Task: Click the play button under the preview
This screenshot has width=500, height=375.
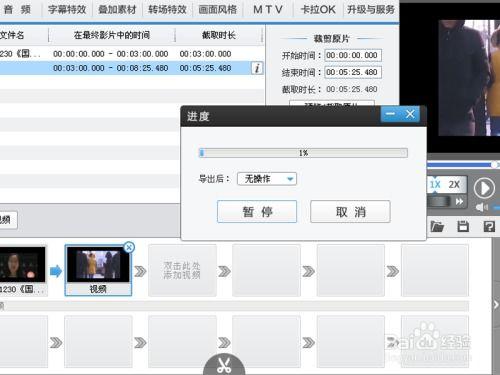Action: click(x=484, y=188)
